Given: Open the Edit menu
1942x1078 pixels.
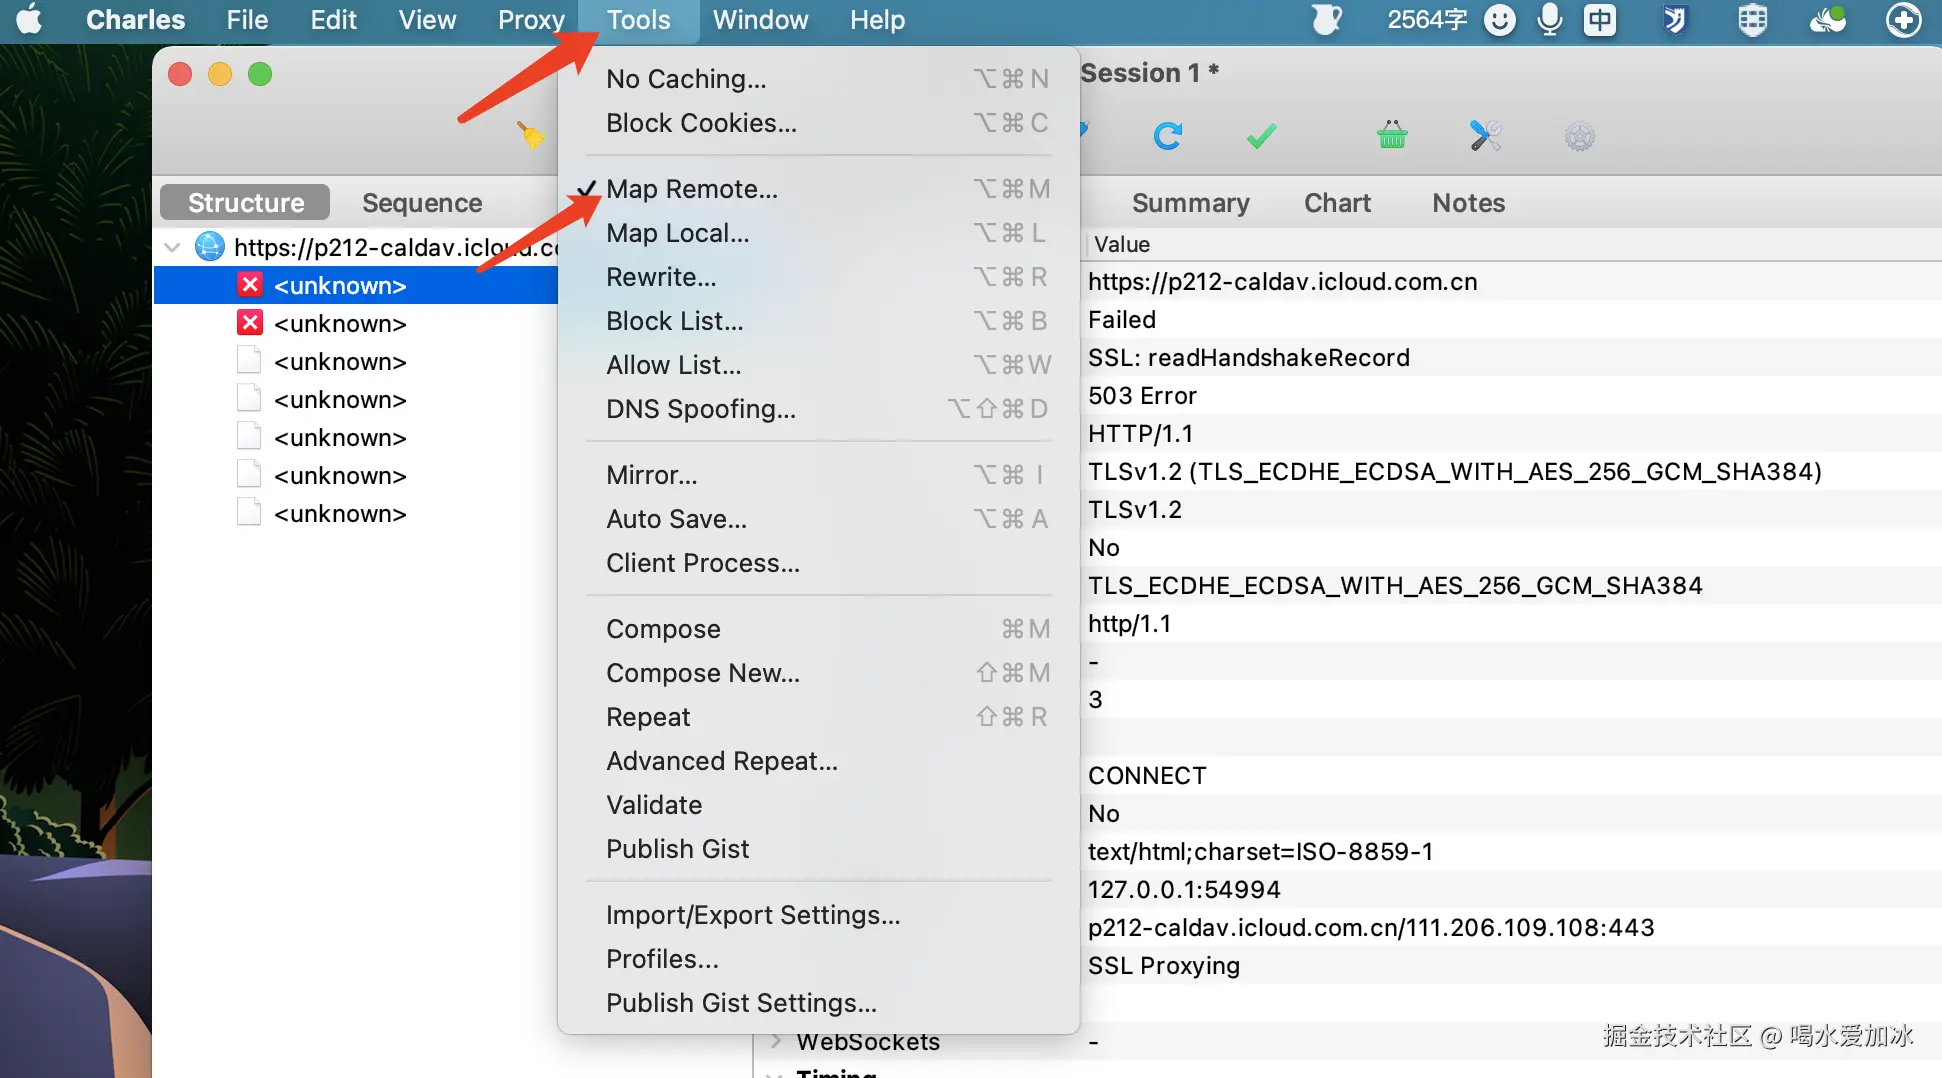Looking at the screenshot, I should pos(333,20).
